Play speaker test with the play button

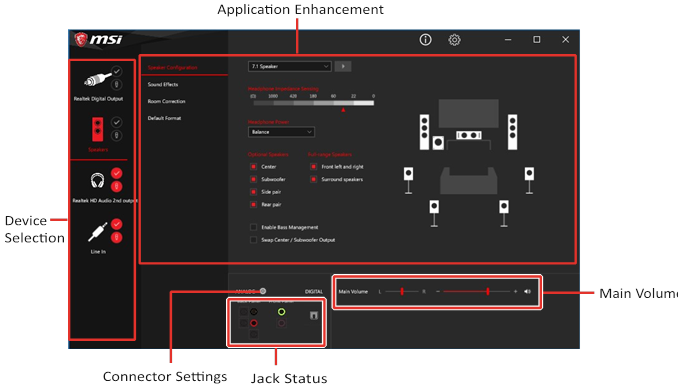coord(343,66)
